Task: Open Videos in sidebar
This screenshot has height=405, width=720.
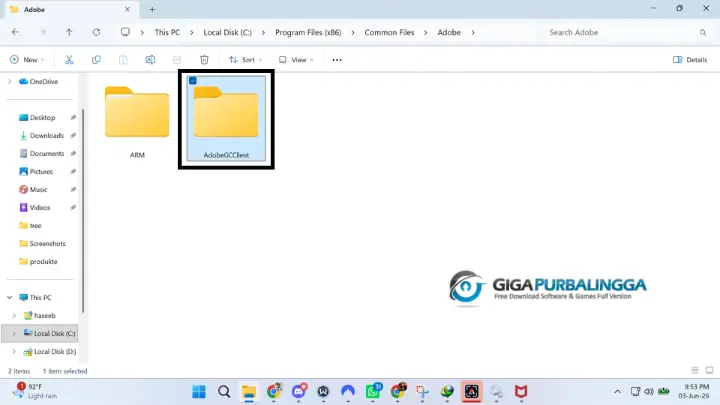Action: 39,208
